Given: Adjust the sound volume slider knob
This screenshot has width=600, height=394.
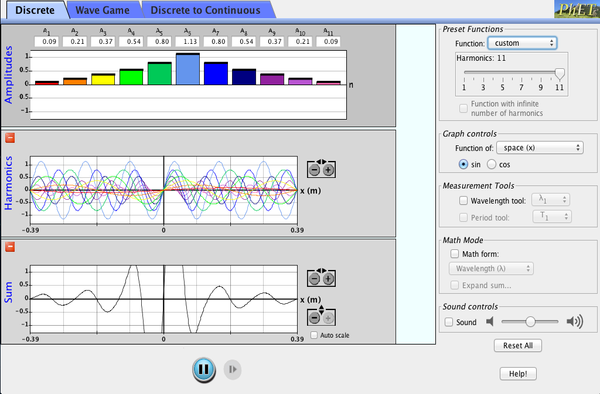Looking at the screenshot, I should tap(530, 322).
